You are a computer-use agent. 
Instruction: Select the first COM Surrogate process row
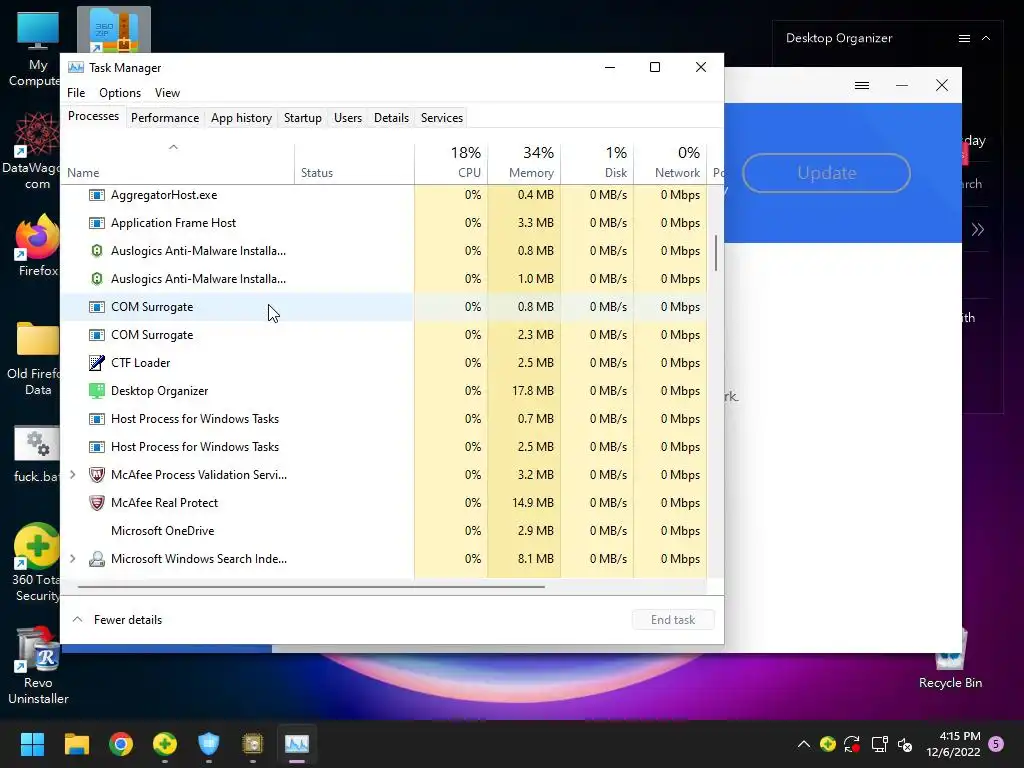point(383,307)
